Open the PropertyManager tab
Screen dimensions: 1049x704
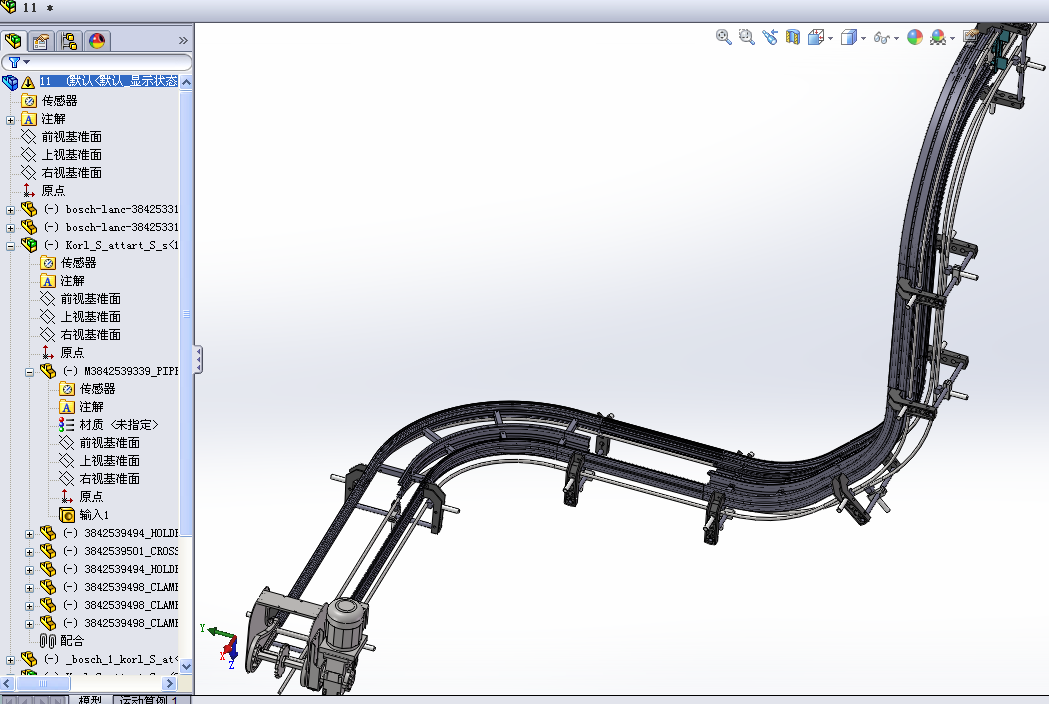point(41,41)
